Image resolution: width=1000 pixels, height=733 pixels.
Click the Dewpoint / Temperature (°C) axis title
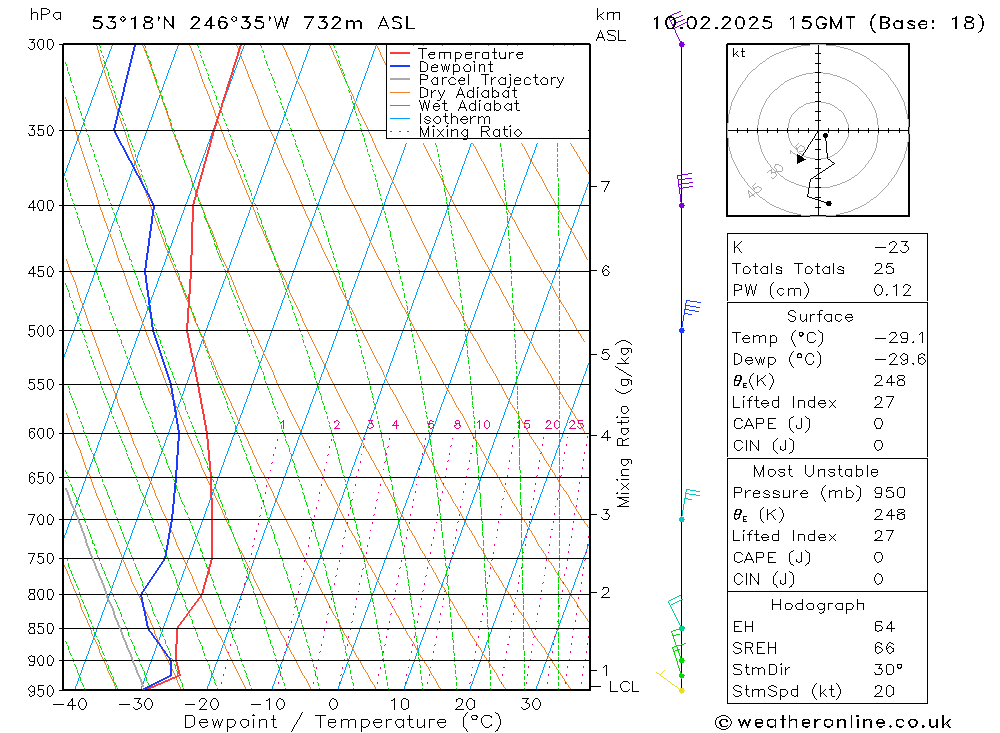[342, 722]
